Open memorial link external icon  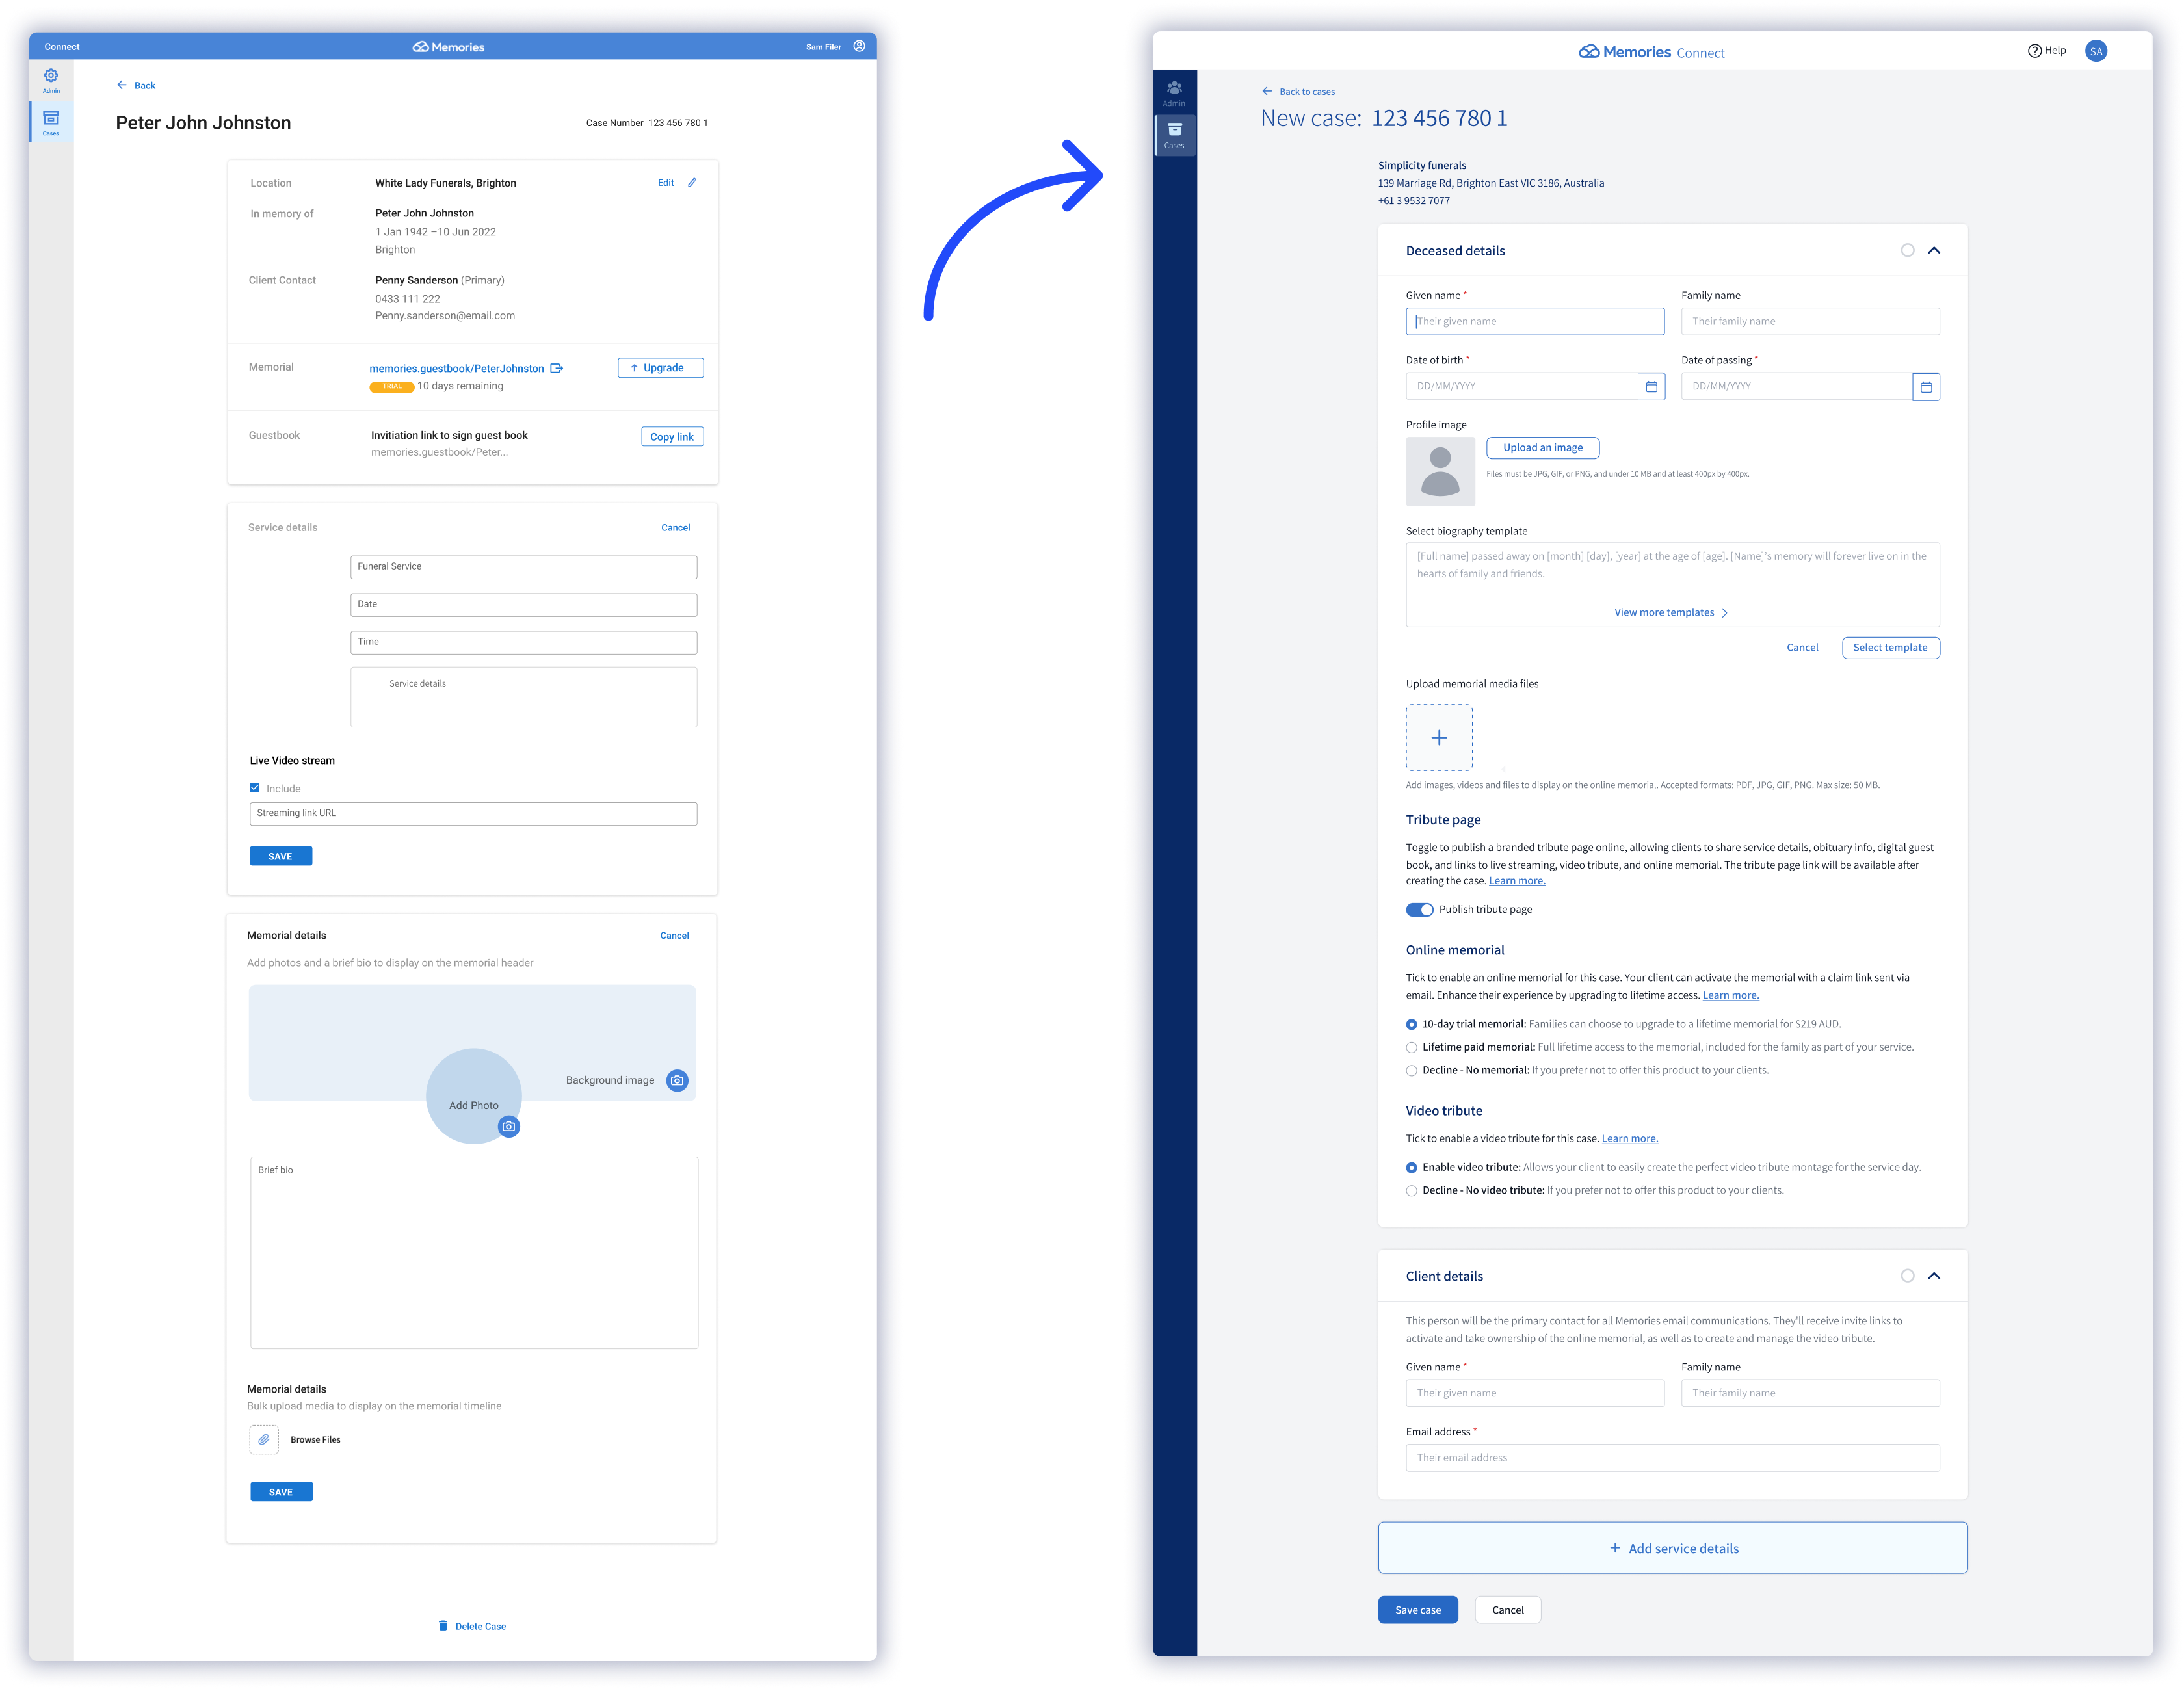[557, 368]
